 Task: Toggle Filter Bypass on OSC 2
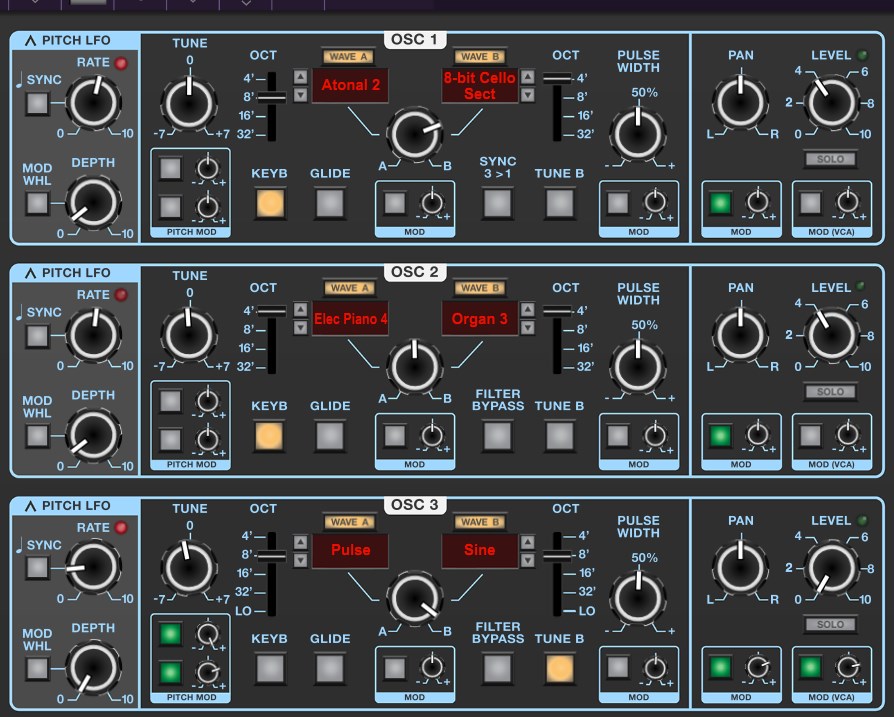click(x=497, y=436)
